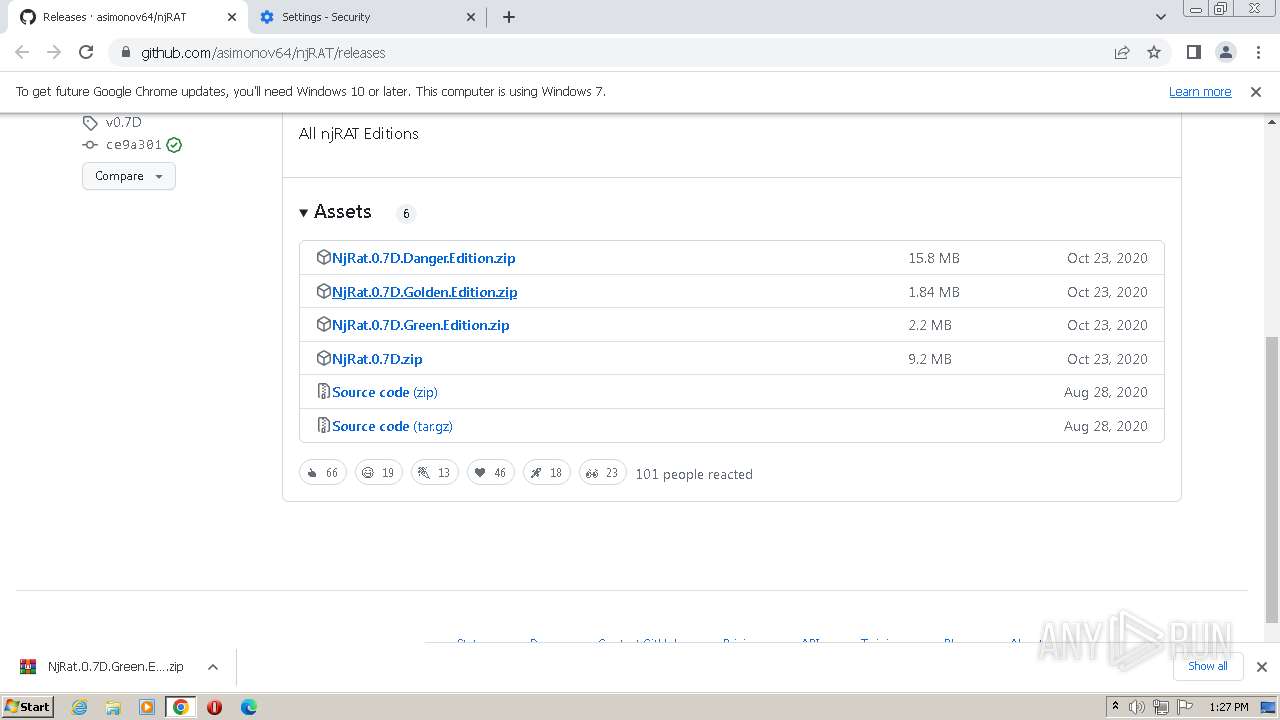Click the 101 people reacted text
Screen dimensions: 1280x720
pyautogui.click(x=694, y=474)
